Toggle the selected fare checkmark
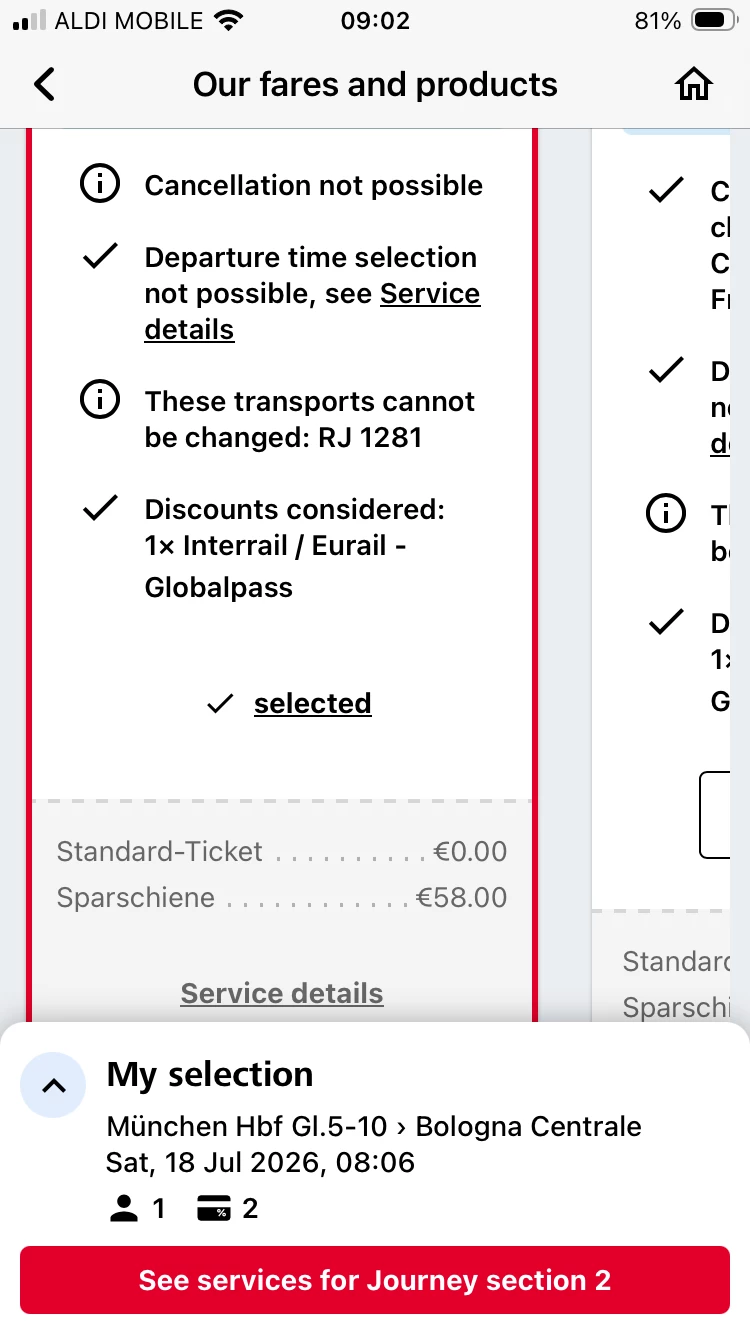Viewport: 750px width, 1334px height. pyautogui.click(x=220, y=704)
